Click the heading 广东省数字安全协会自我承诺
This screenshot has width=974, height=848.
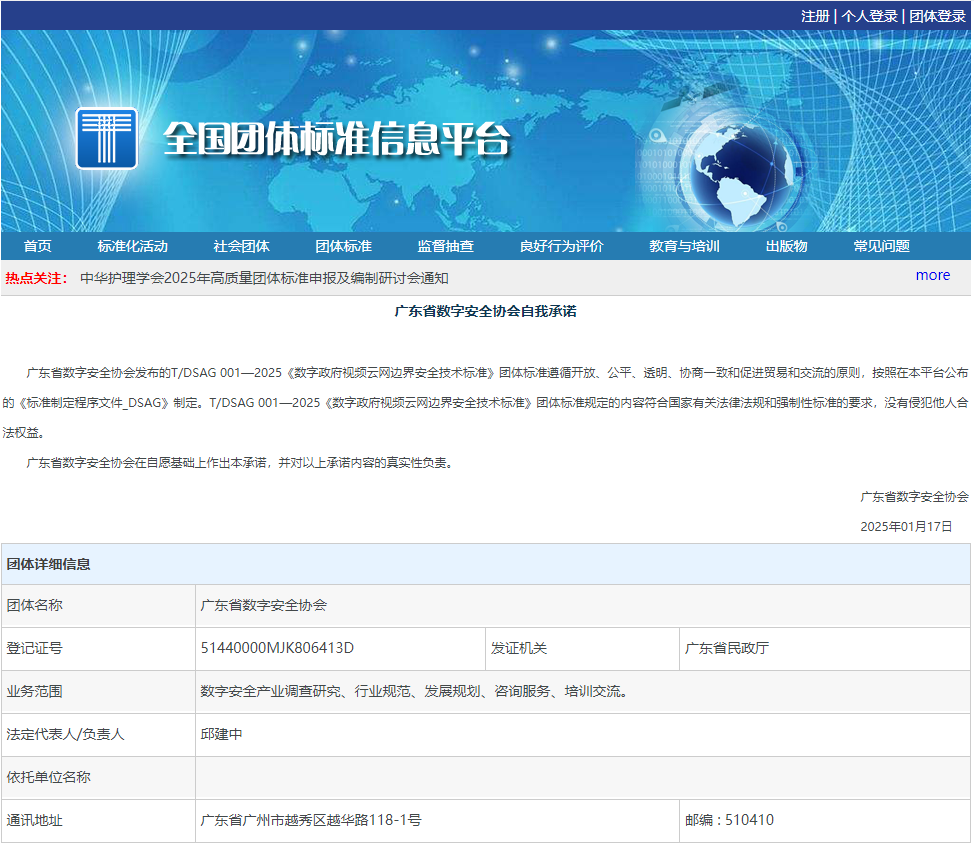pyautogui.click(x=486, y=311)
